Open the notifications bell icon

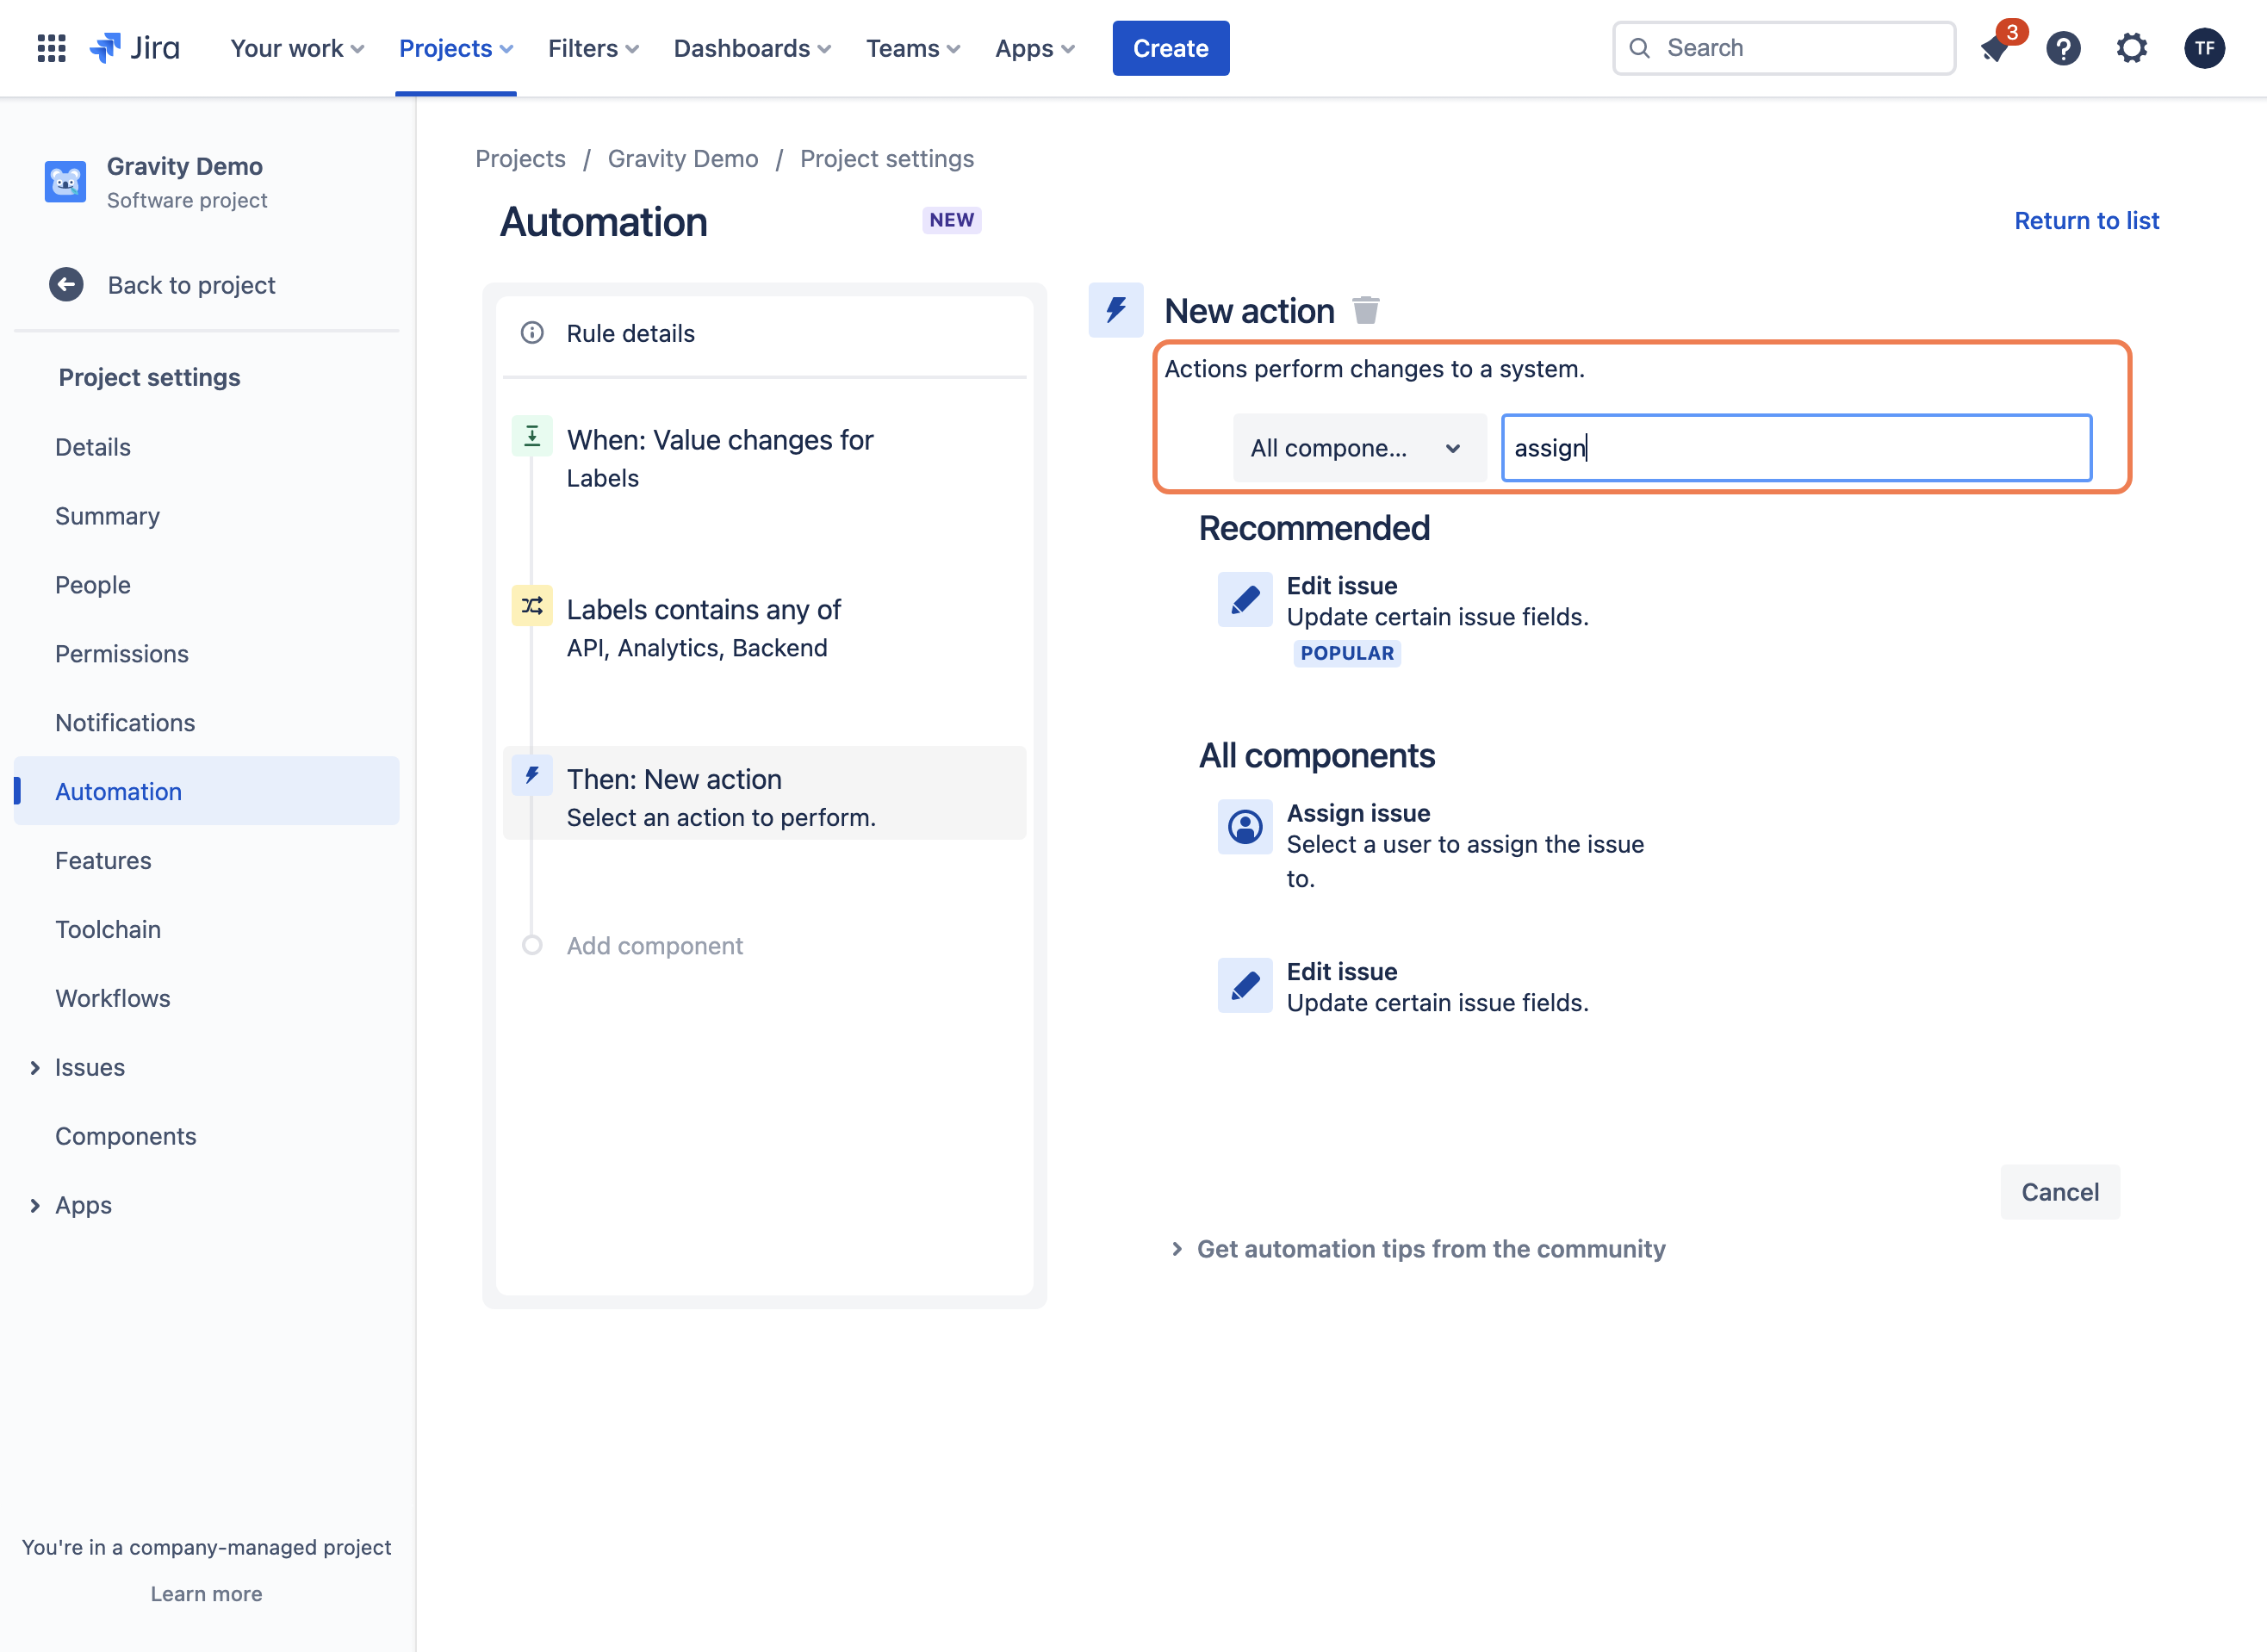[x=1995, y=48]
